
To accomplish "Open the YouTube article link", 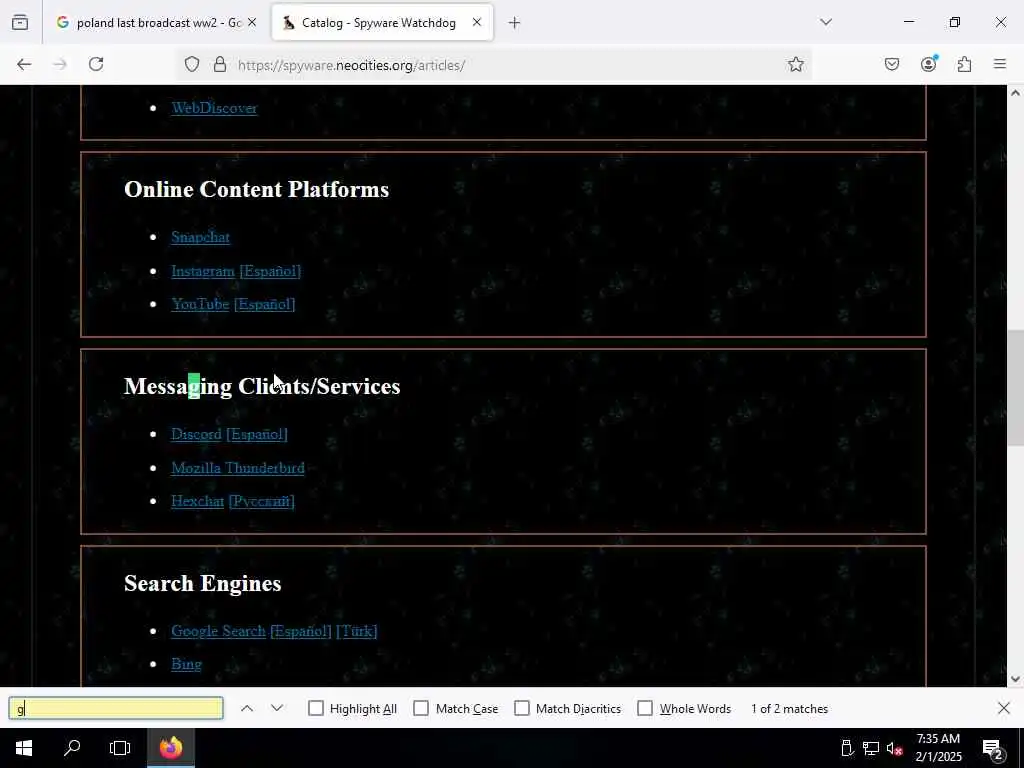I will click(200, 304).
